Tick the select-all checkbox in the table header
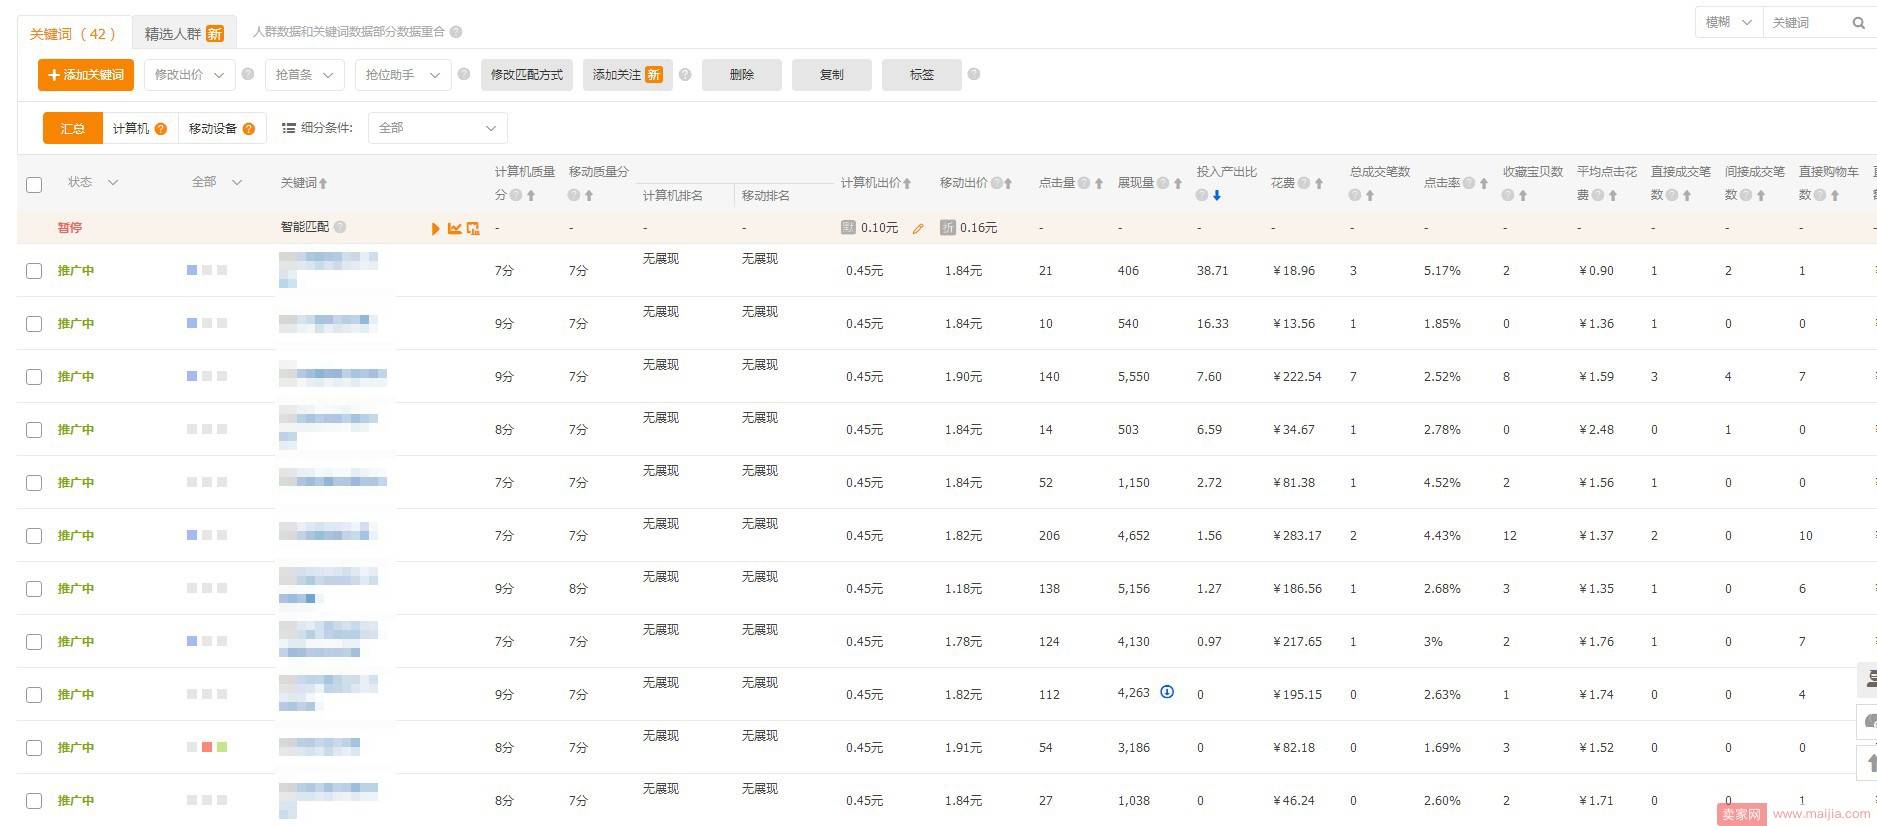 click(x=34, y=184)
